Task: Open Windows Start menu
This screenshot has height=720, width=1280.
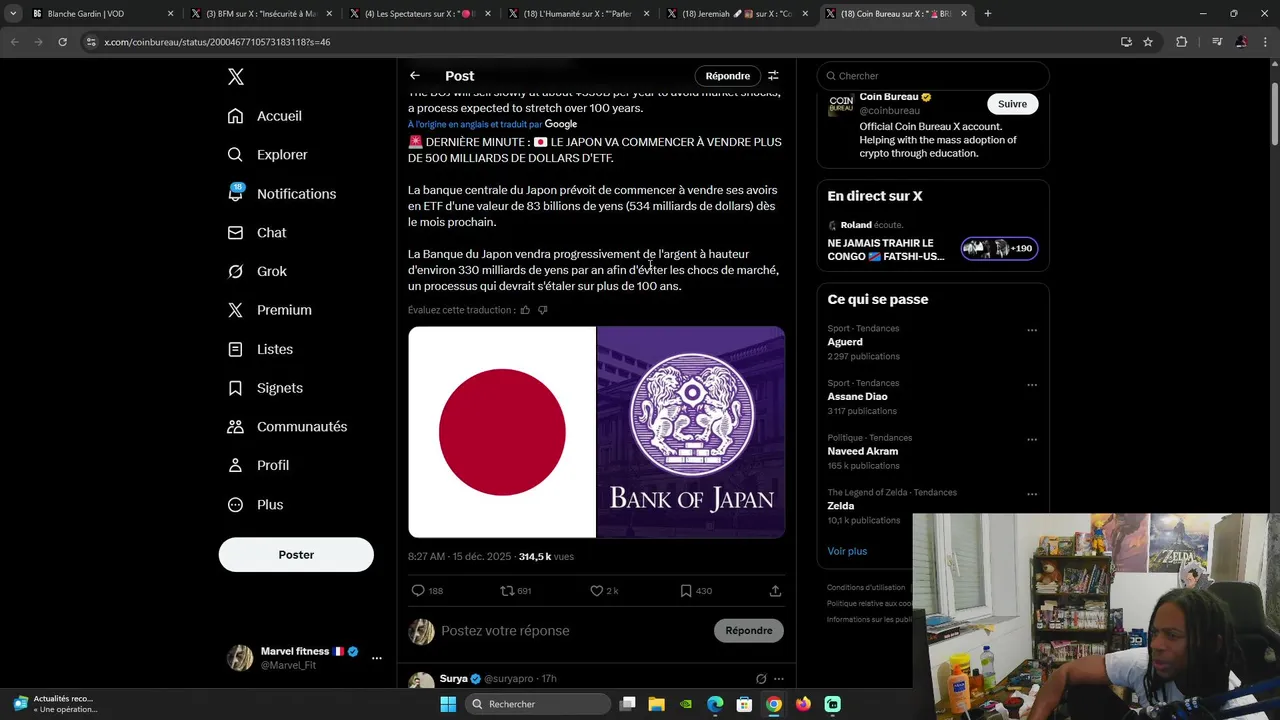Action: pyautogui.click(x=448, y=704)
